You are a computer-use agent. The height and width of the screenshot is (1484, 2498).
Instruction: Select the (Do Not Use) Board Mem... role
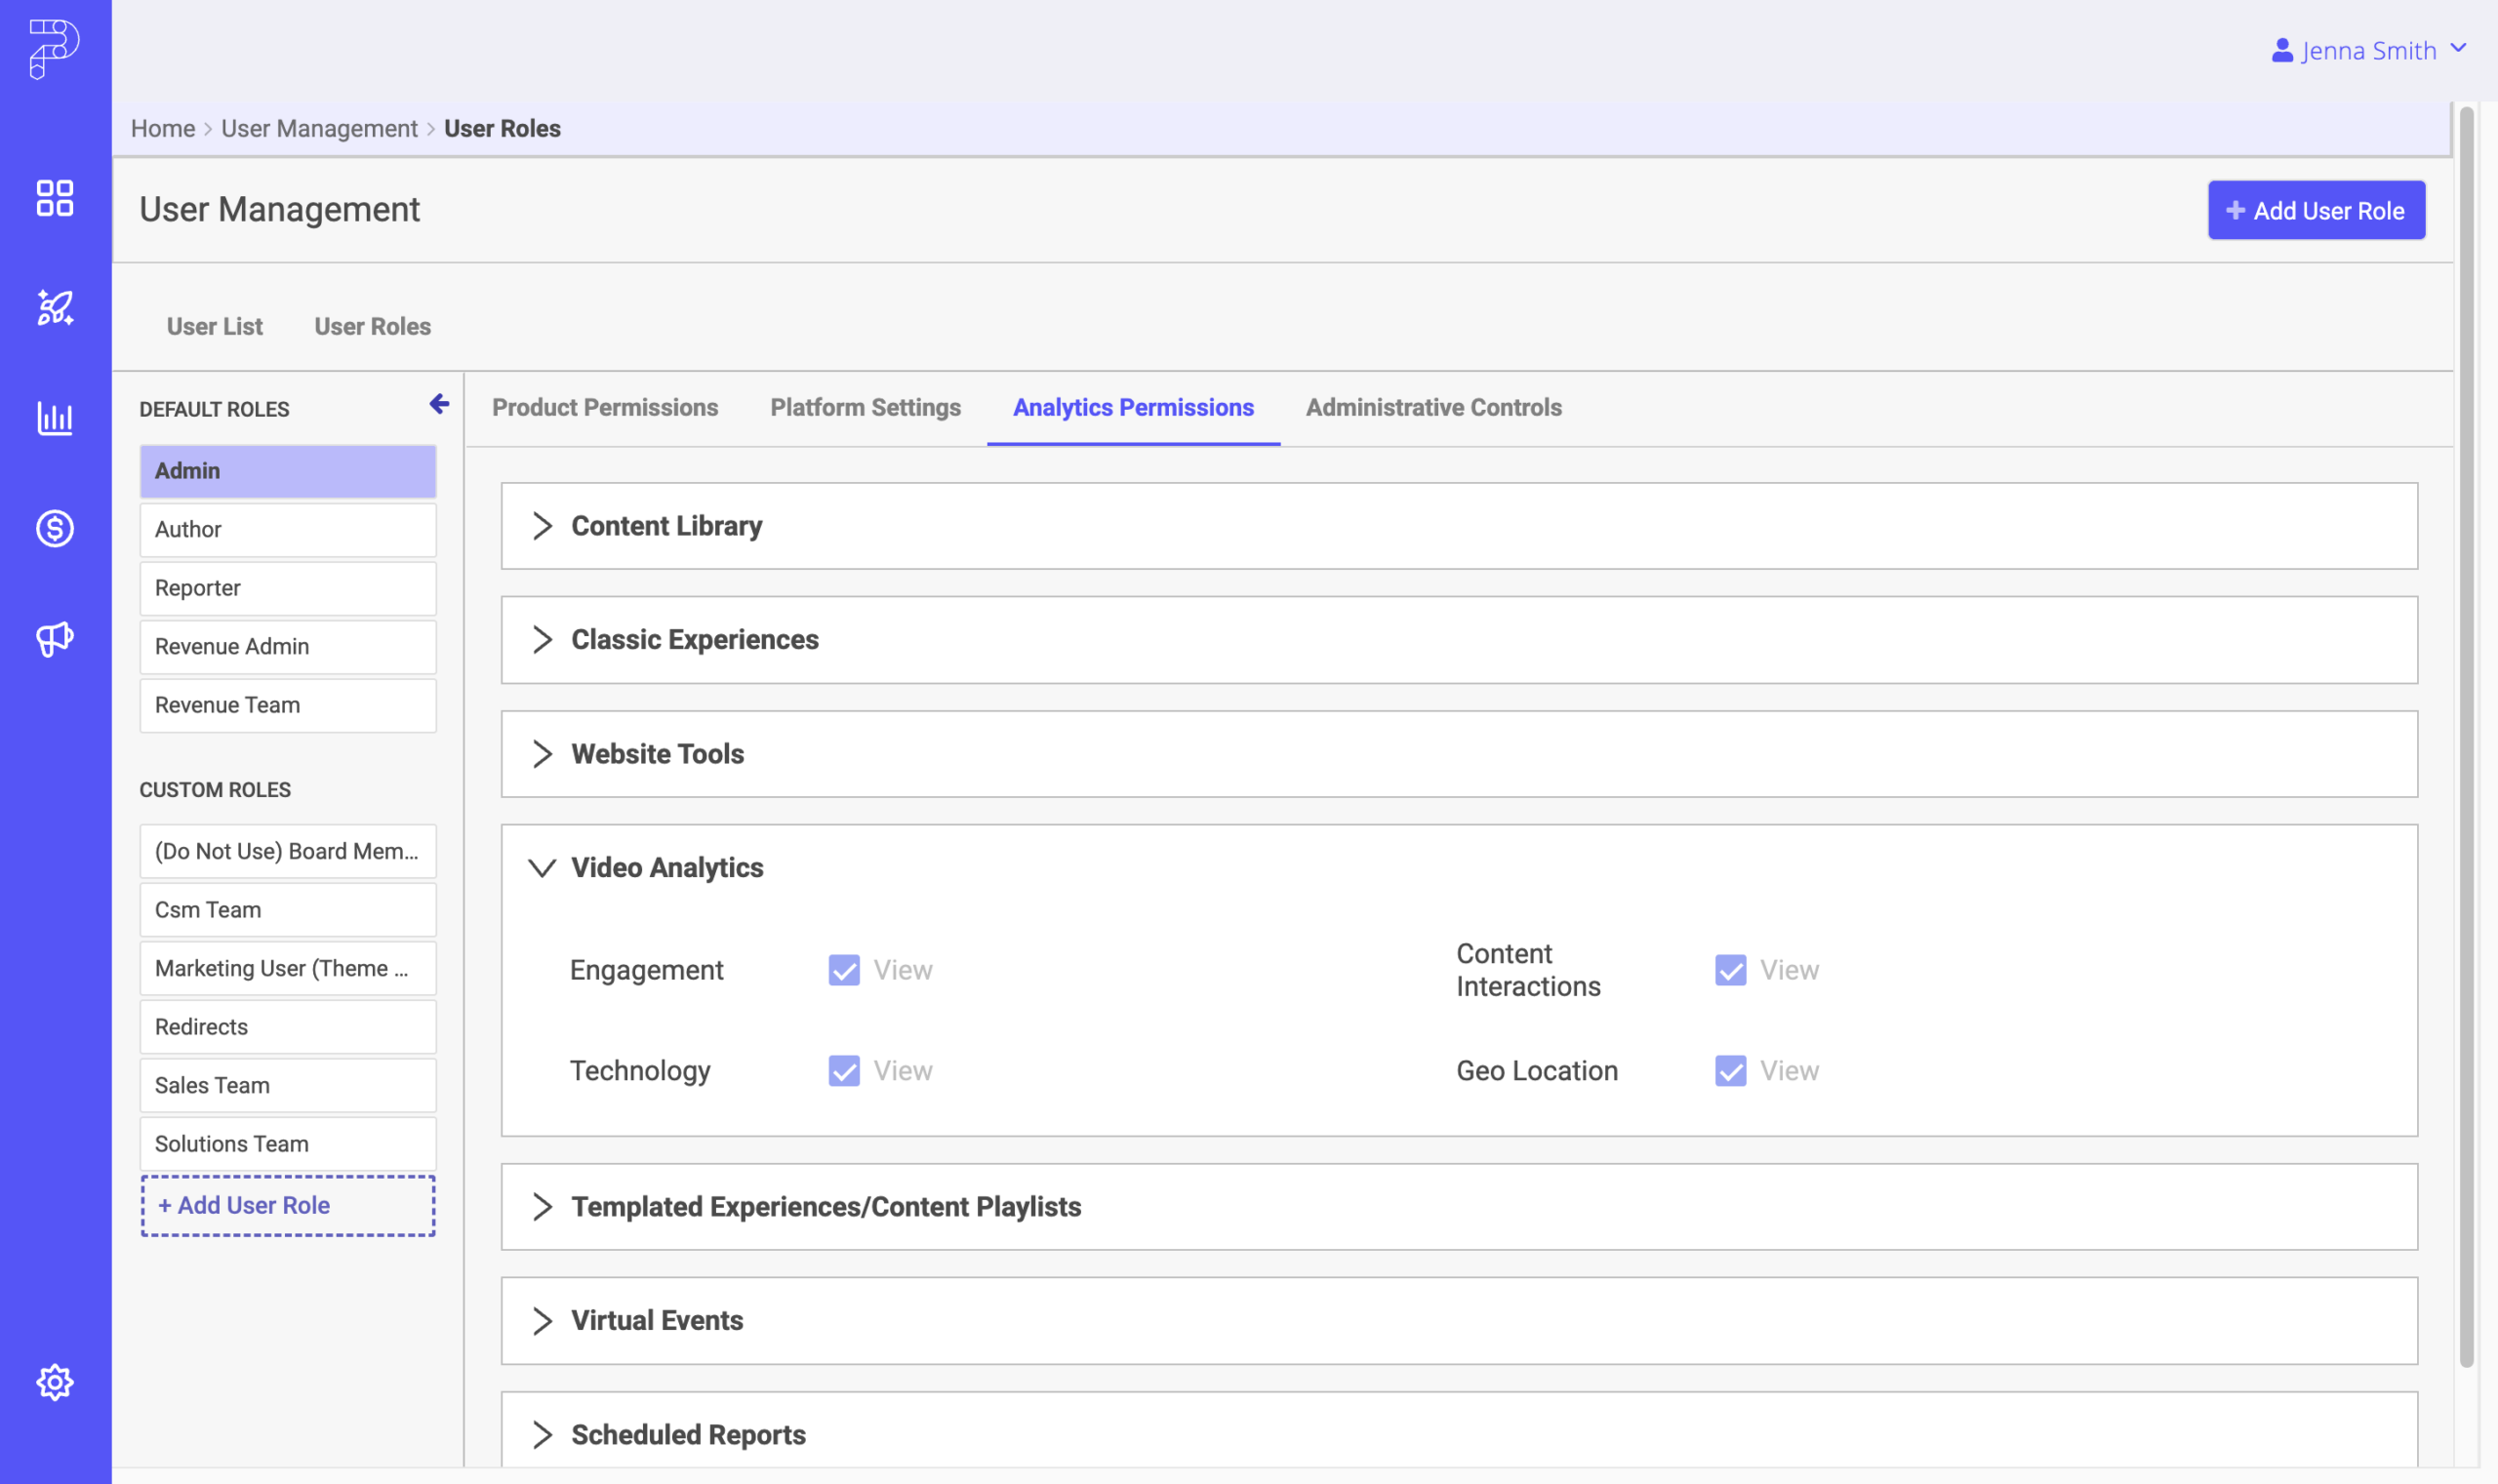coord(288,851)
